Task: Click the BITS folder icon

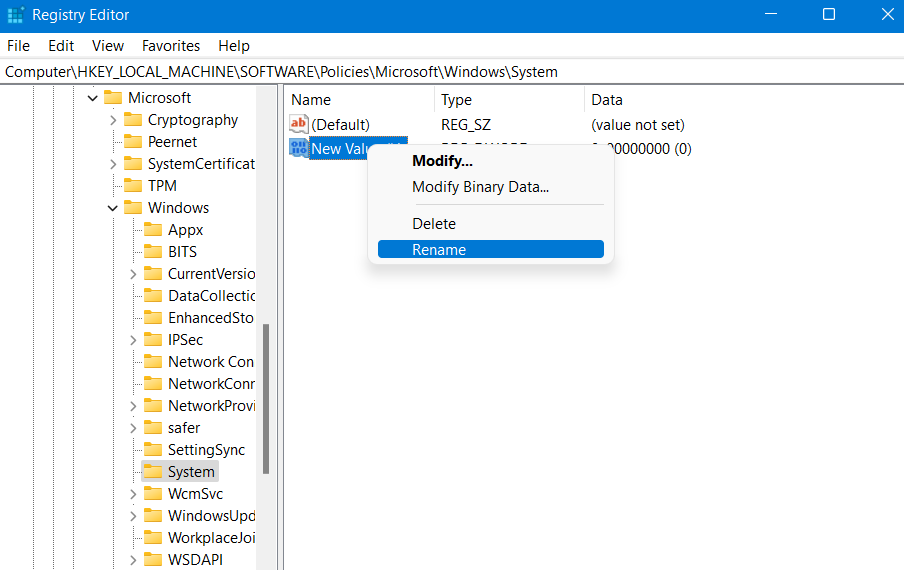Action: coord(152,252)
